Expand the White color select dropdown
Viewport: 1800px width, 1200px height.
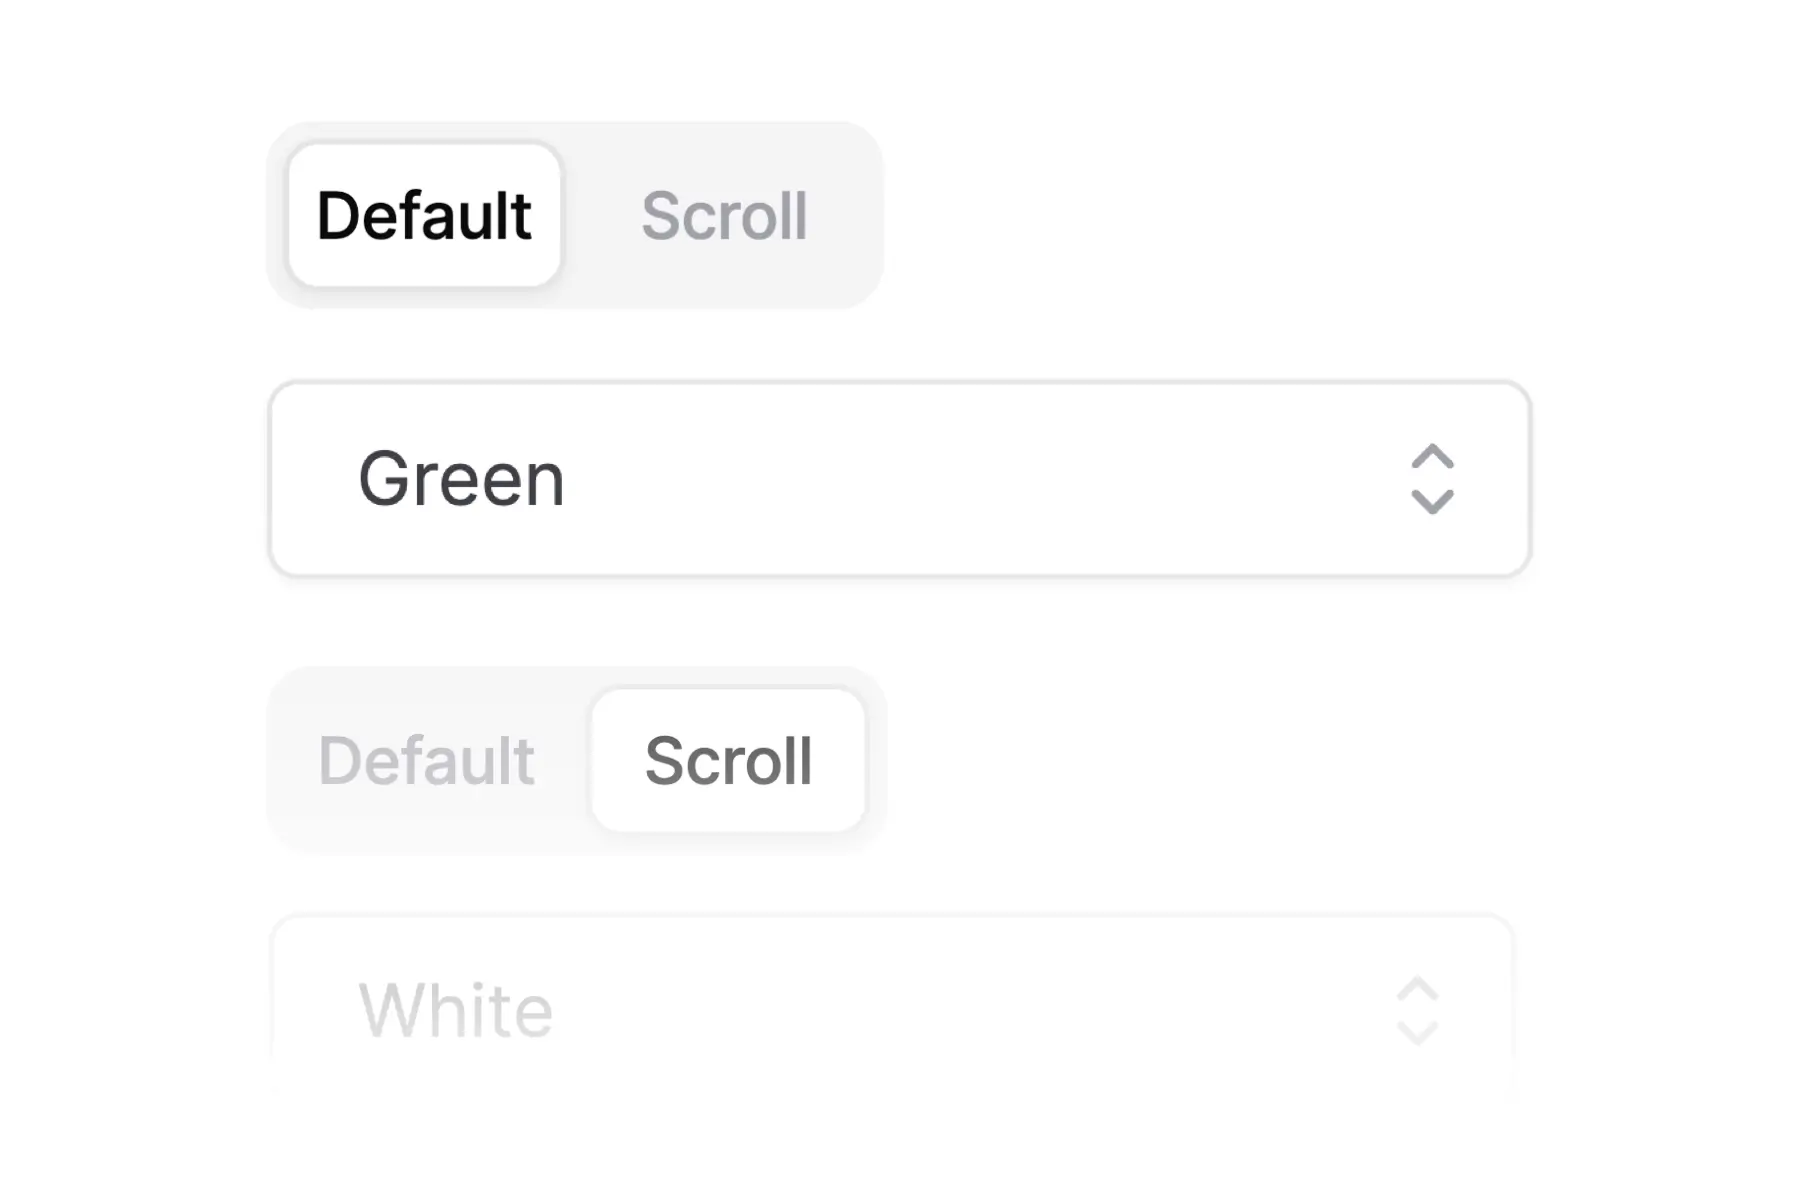tap(892, 1011)
